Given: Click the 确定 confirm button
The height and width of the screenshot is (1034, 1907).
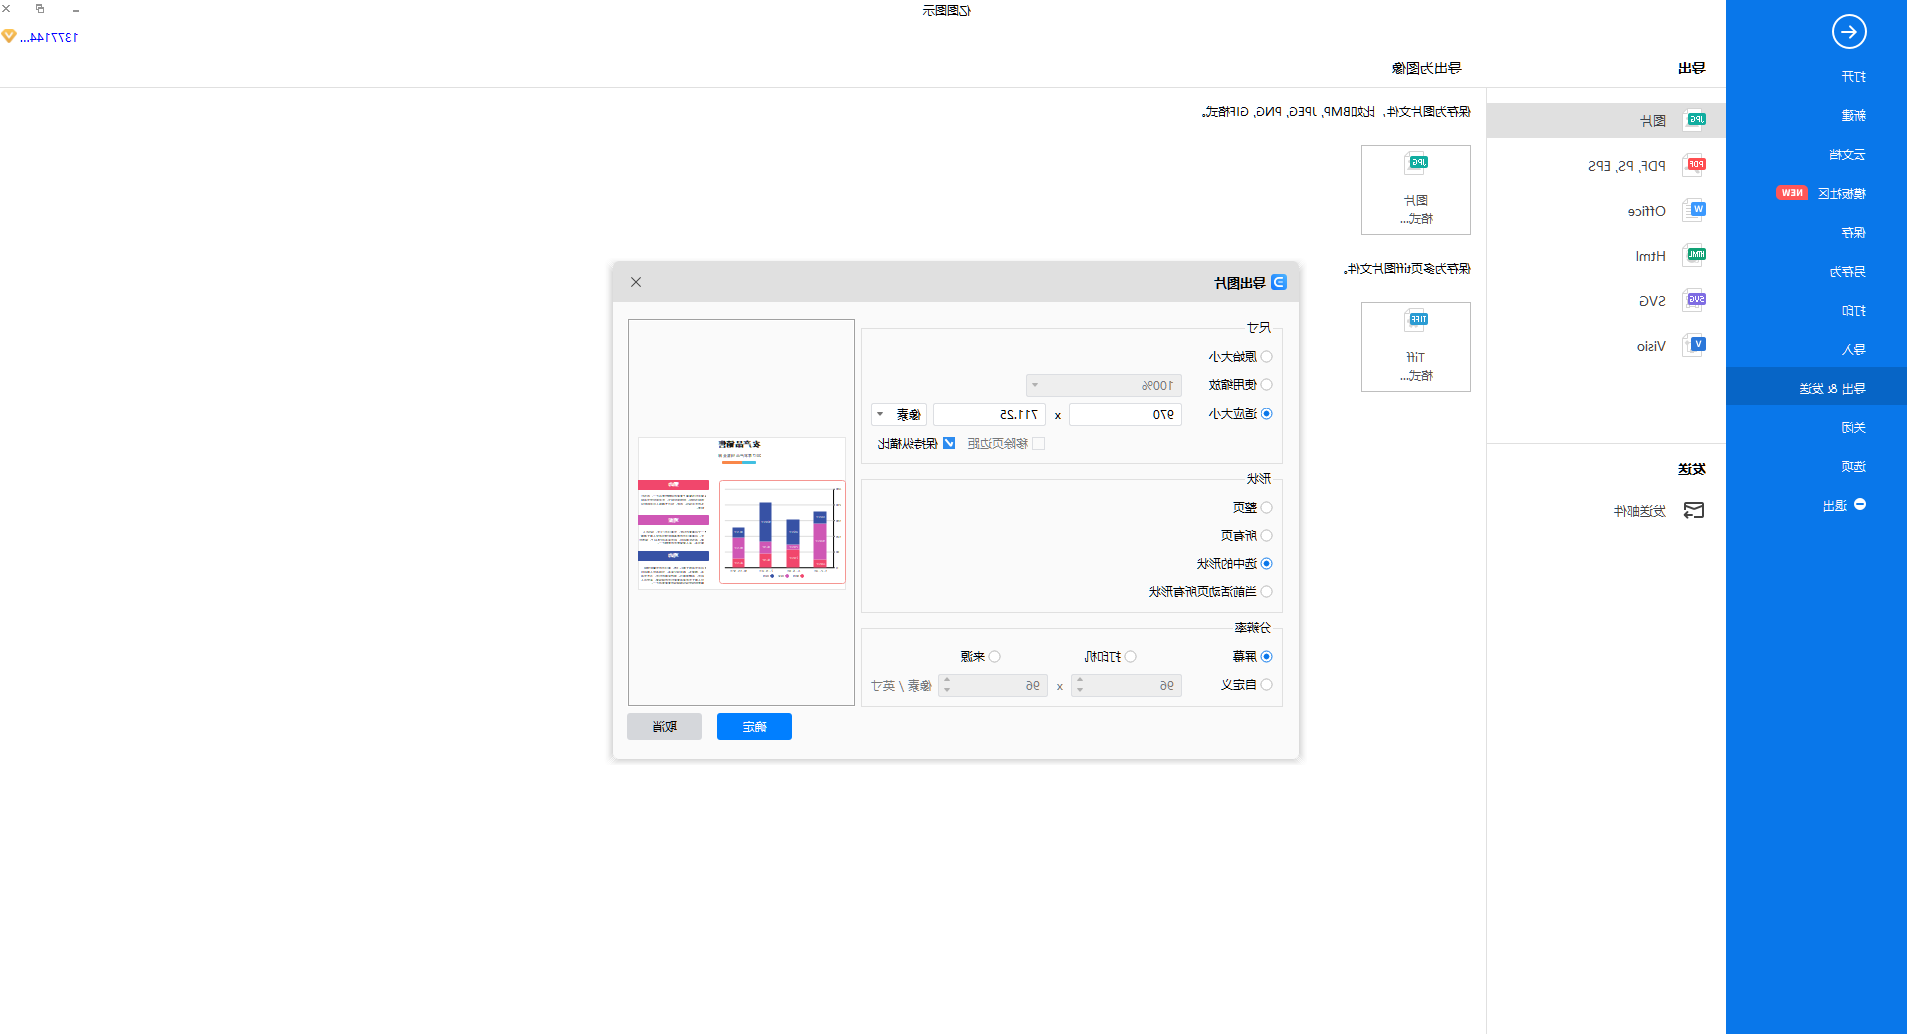Looking at the screenshot, I should 754,727.
